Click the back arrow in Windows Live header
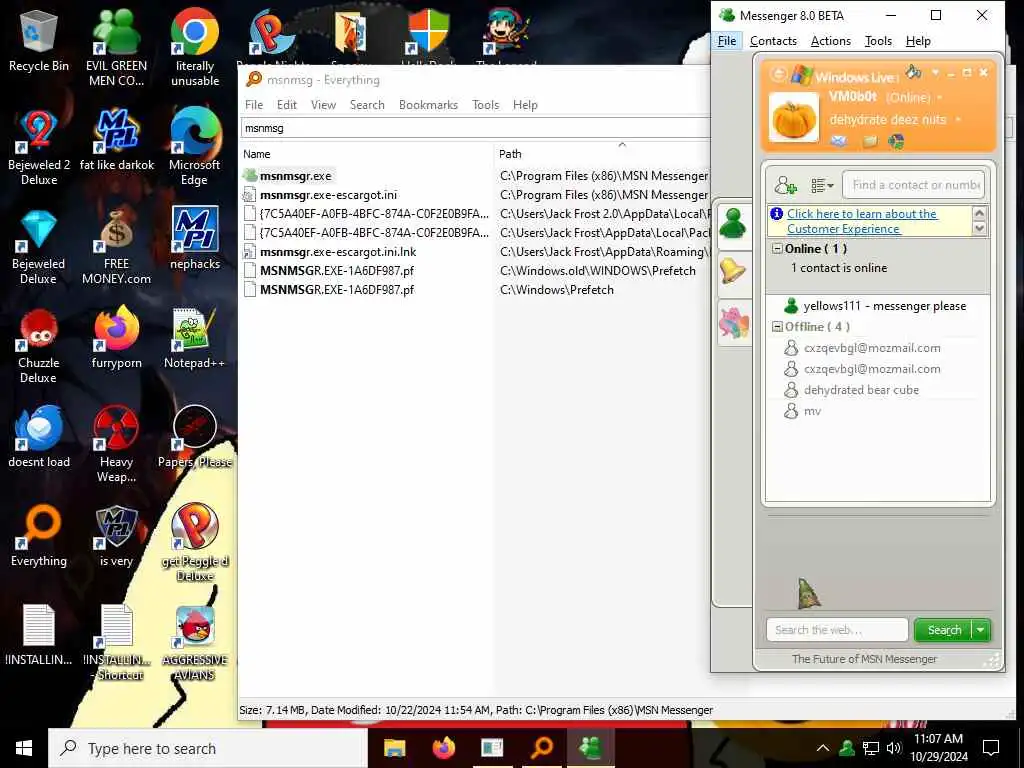 click(778, 74)
